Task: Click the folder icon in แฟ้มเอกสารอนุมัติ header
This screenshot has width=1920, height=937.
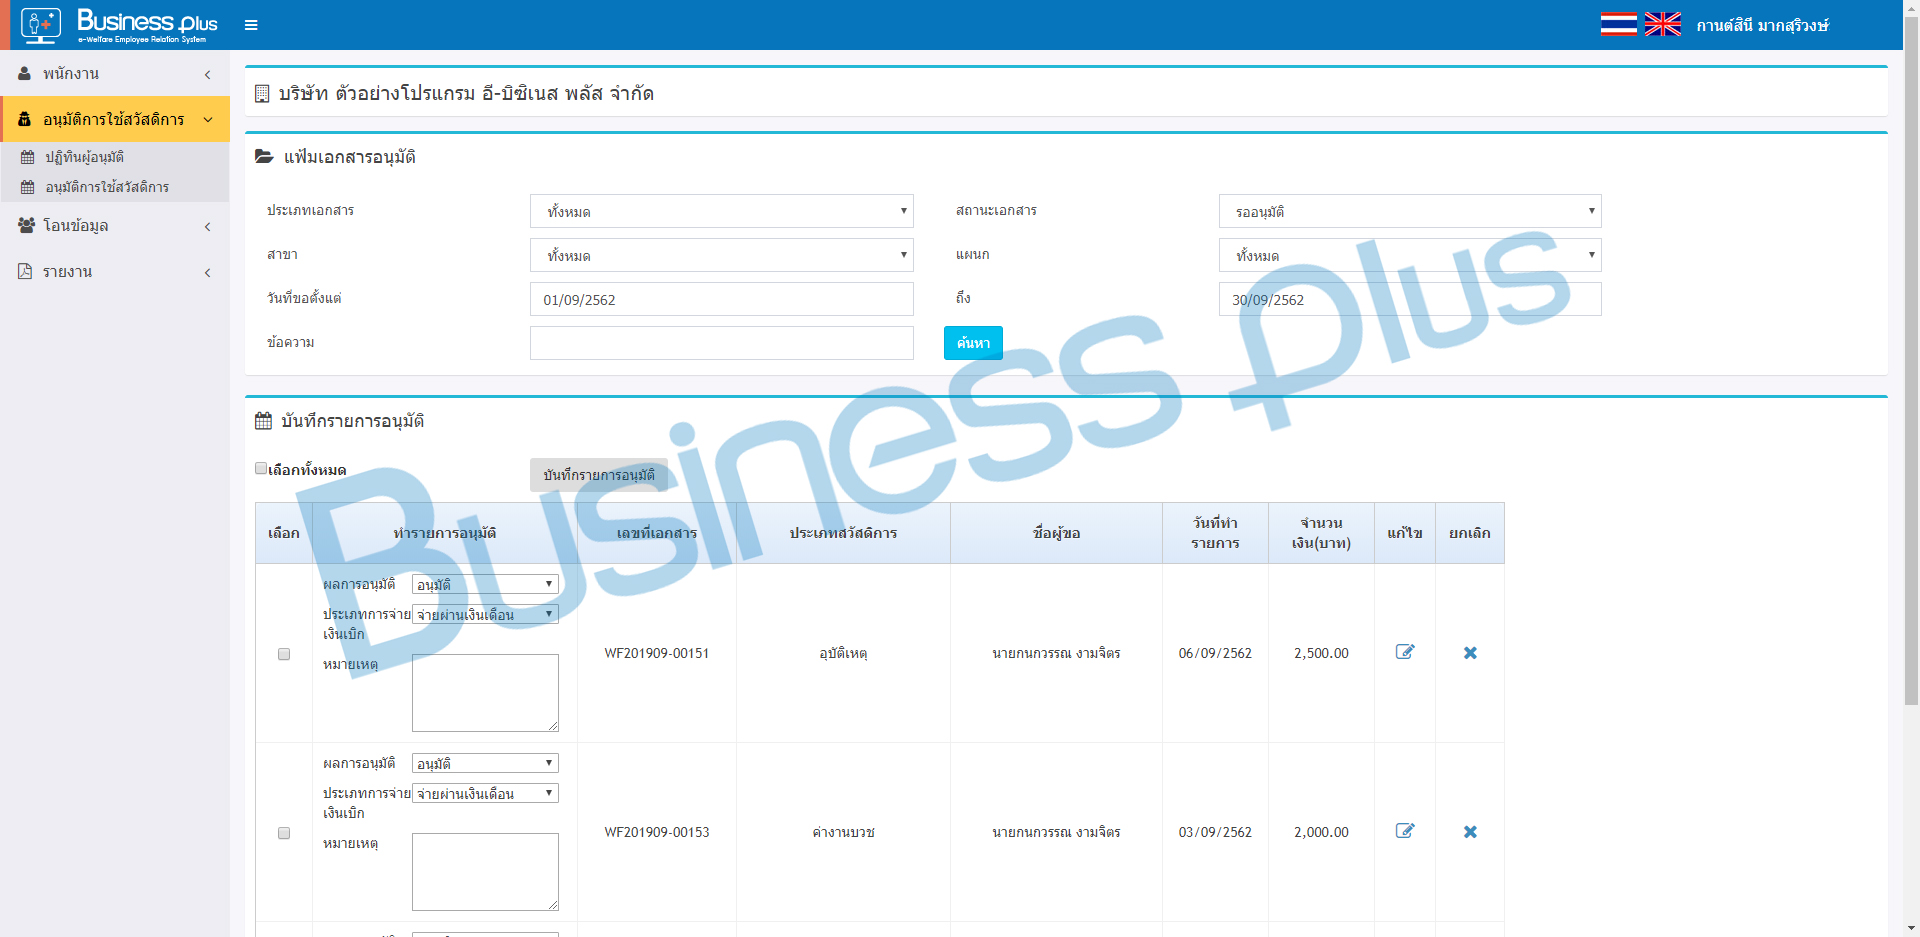Action: click(264, 156)
